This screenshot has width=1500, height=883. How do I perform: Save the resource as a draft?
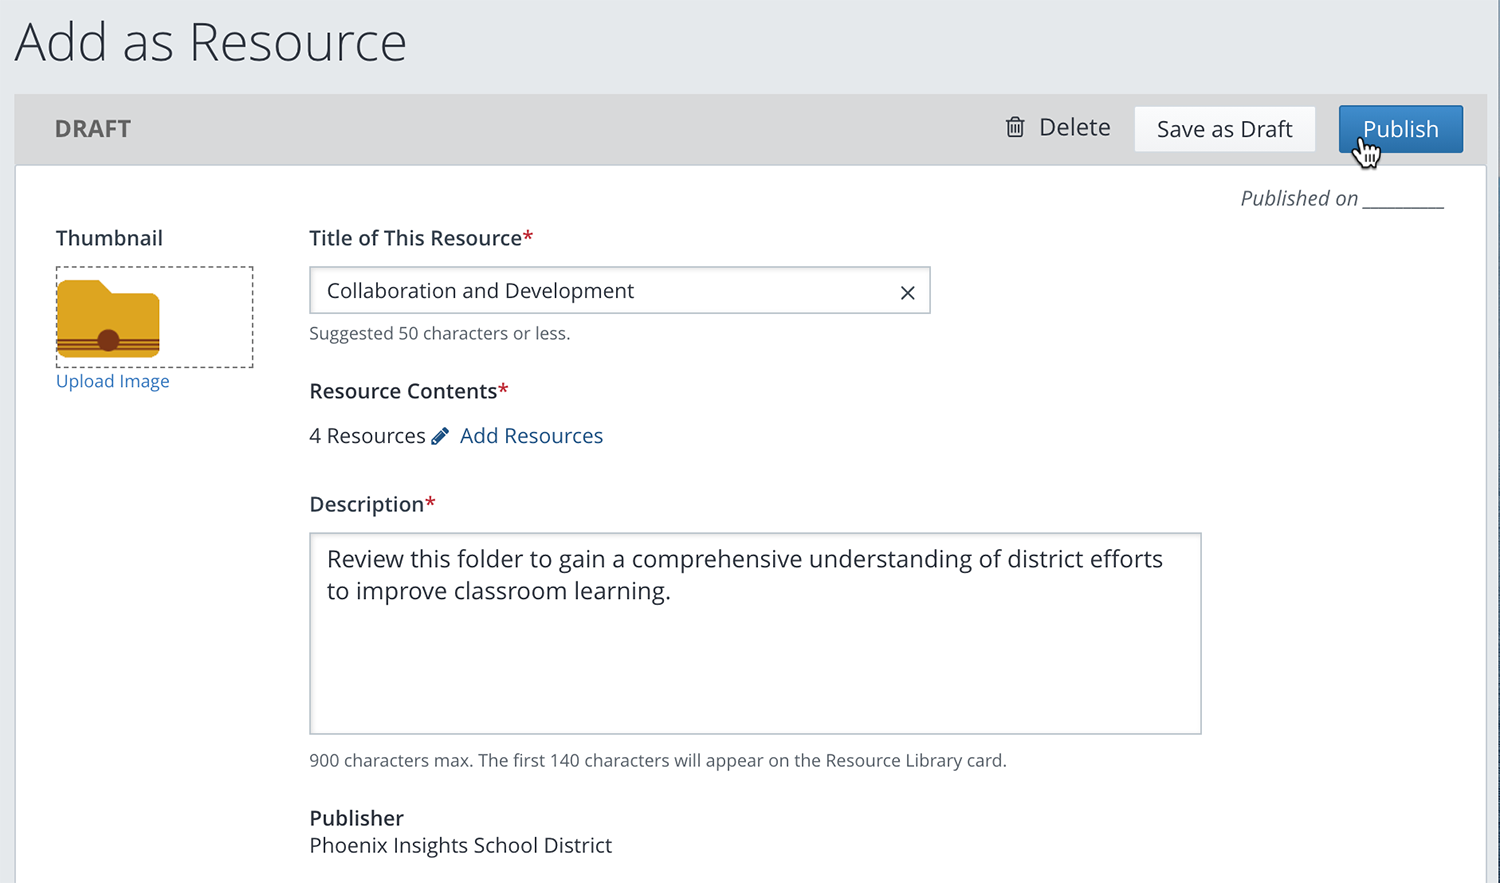point(1224,129)
